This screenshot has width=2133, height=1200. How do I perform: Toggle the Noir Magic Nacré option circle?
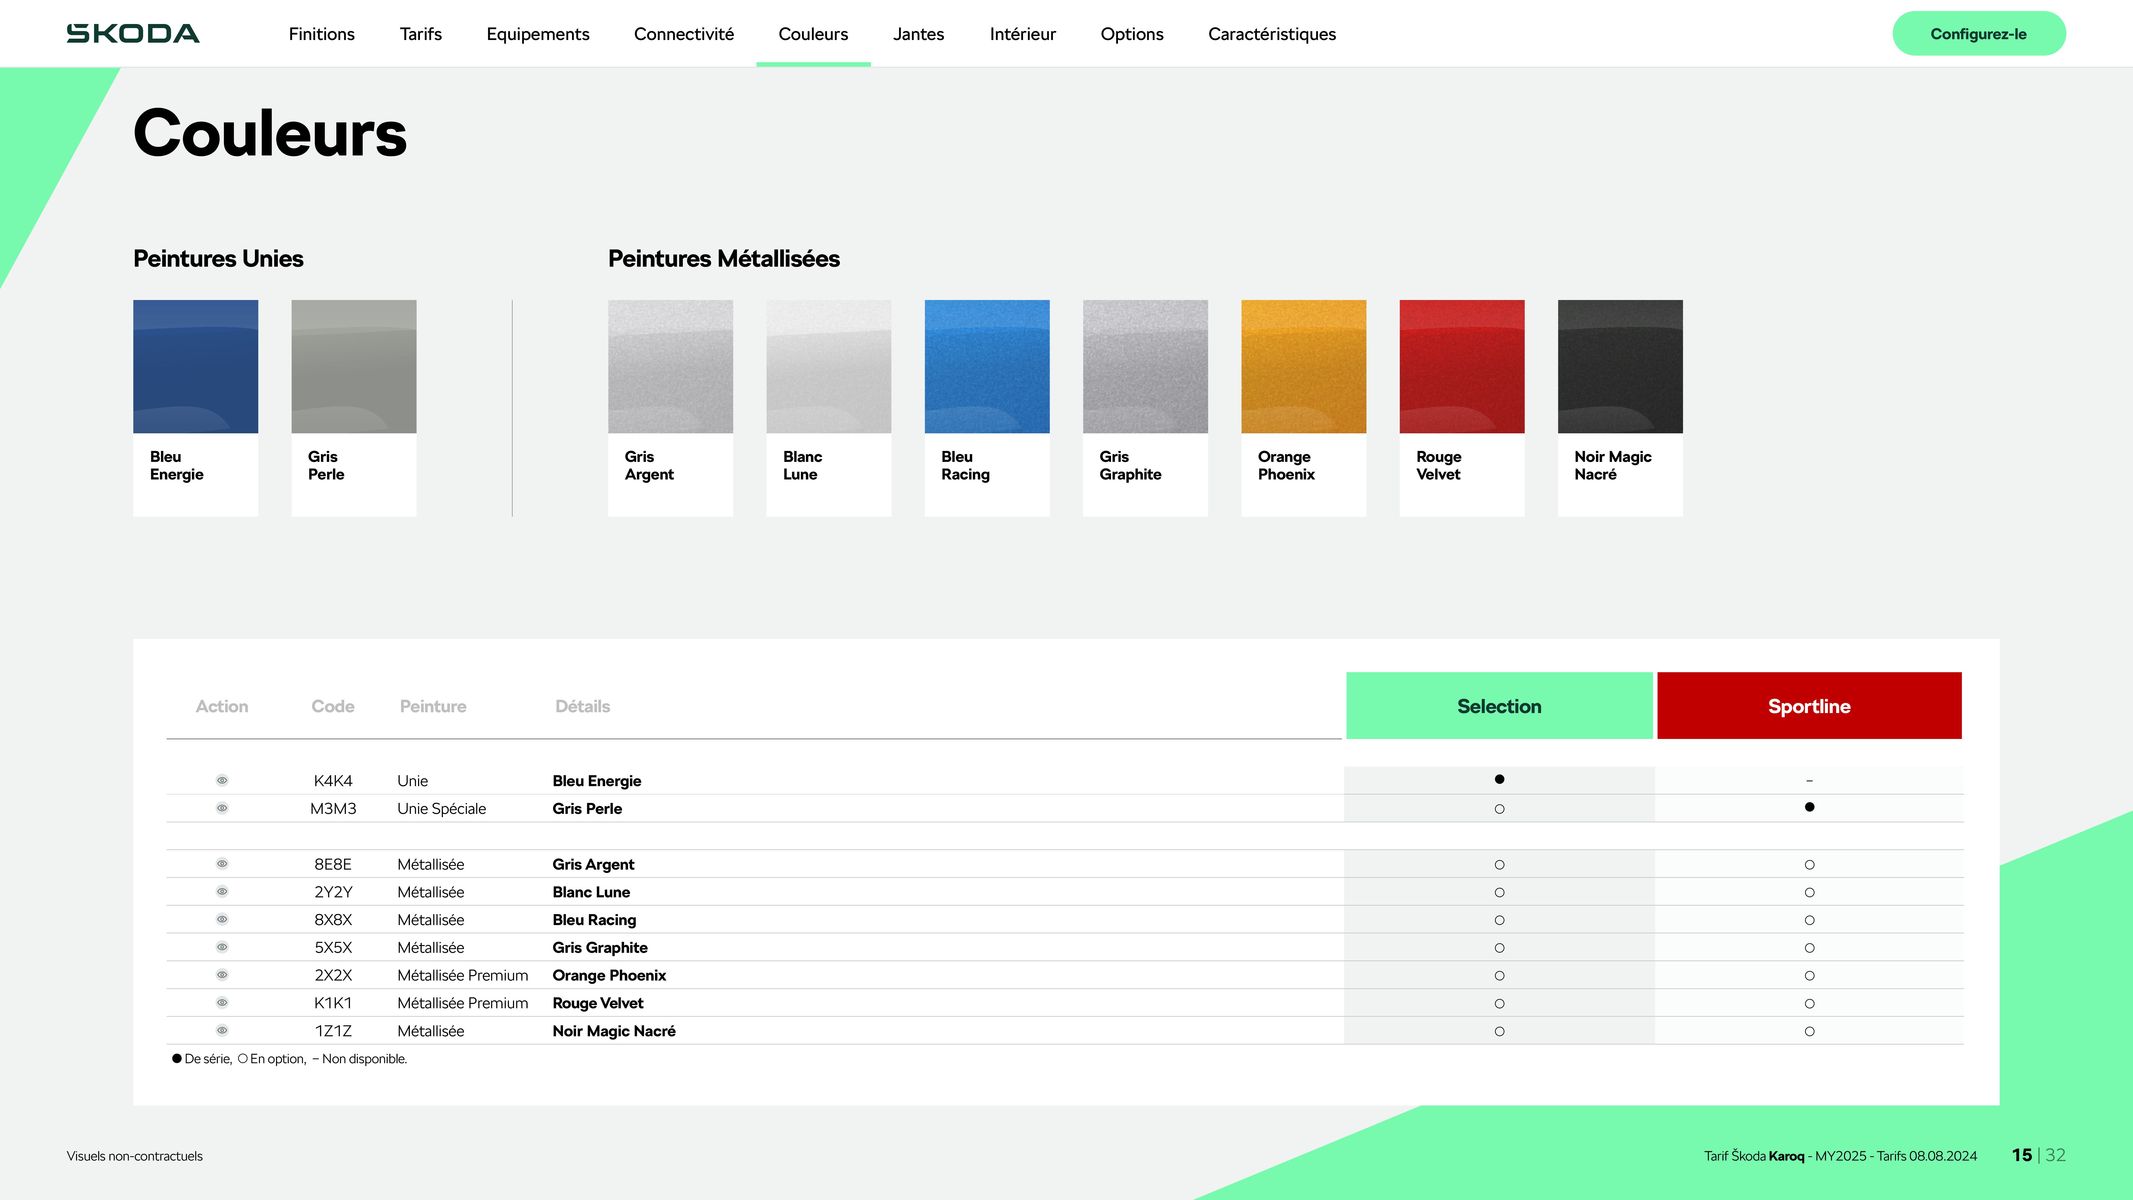pos(1497,1030)
